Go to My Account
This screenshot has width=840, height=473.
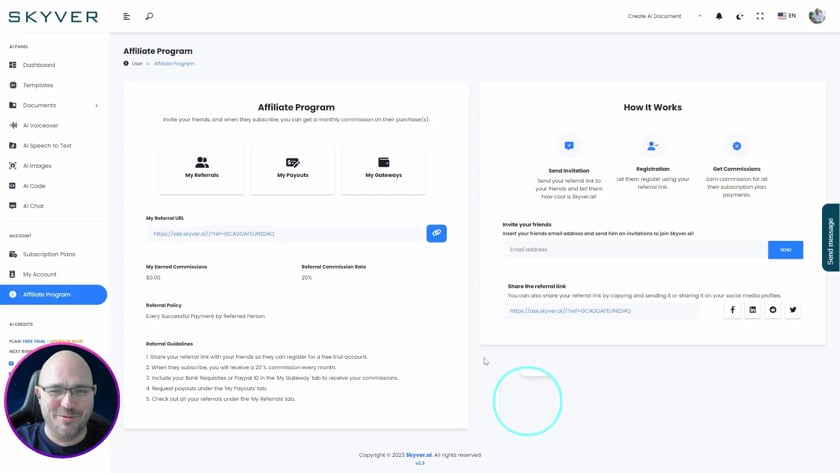point(39,274)
